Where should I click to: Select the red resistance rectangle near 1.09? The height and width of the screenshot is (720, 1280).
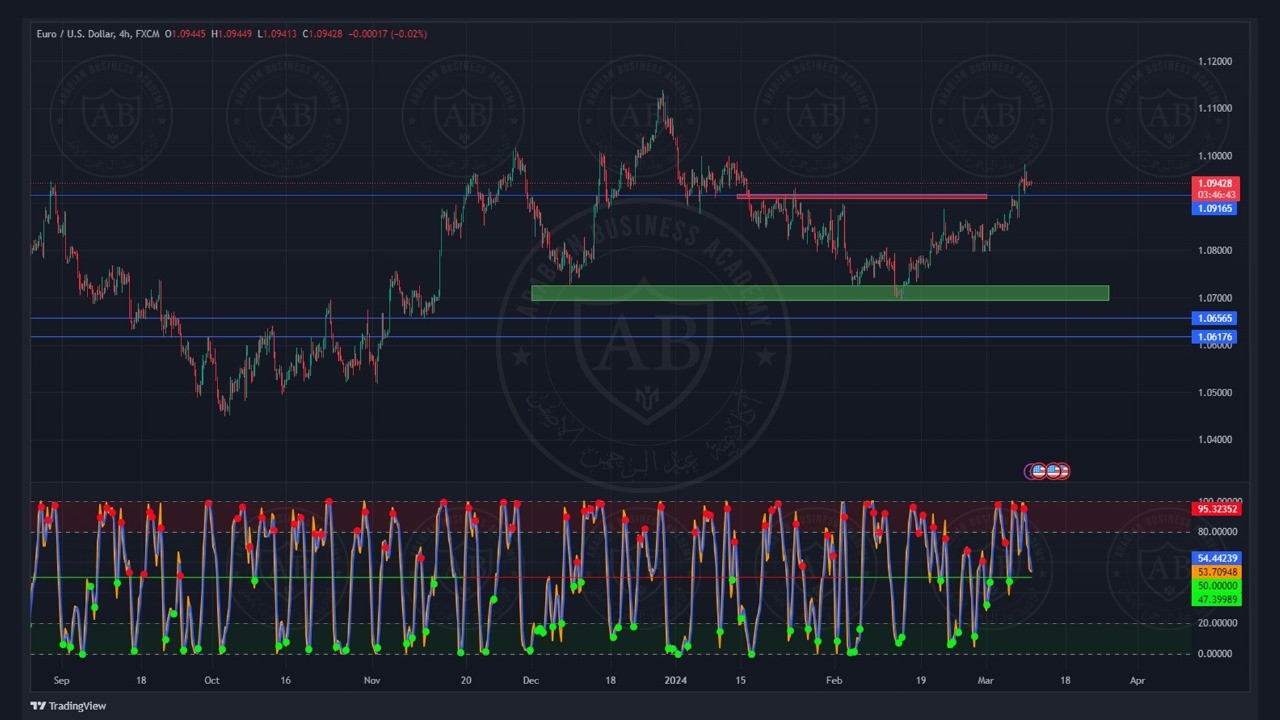861,197
